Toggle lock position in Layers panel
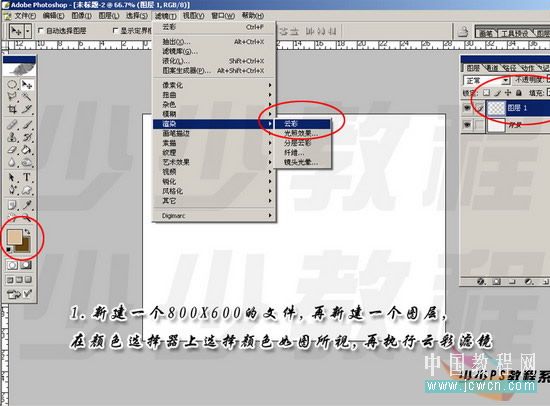Image resolution: width=550 pixels, height=406 pixels. tap(508, 93)
